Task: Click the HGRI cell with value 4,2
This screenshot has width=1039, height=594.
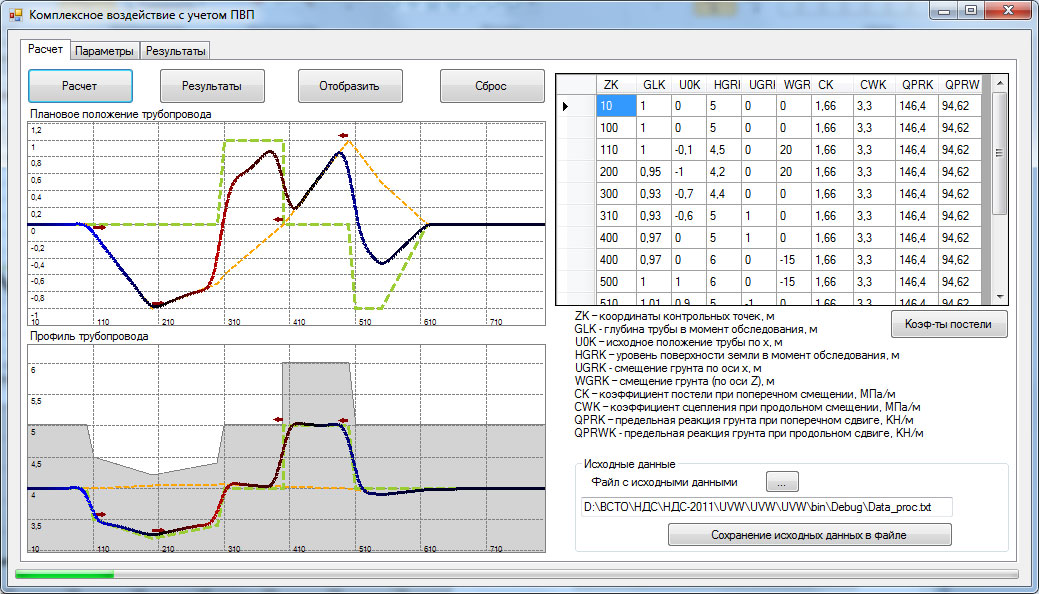Action: [724, 172]
